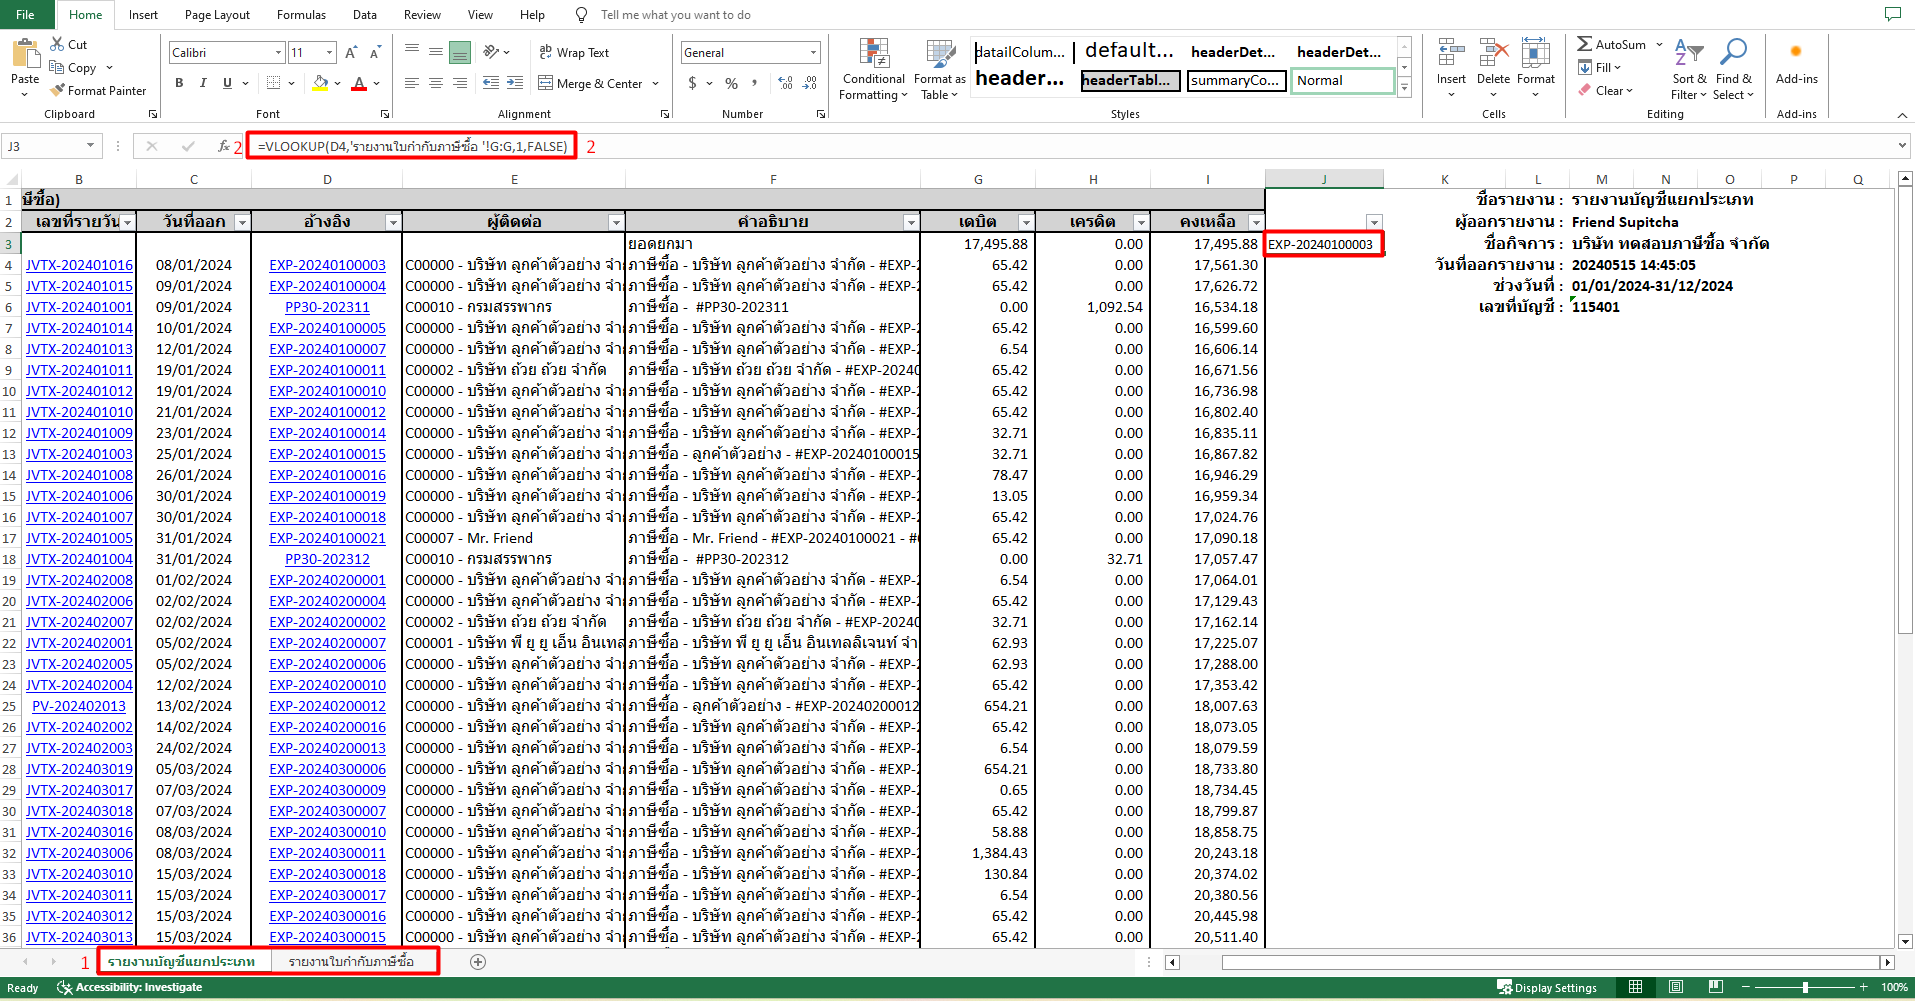This screenshot has width=1915, height=1001.
Task: Open hyperlink JVTX-202401016
Action: [79, 265]
